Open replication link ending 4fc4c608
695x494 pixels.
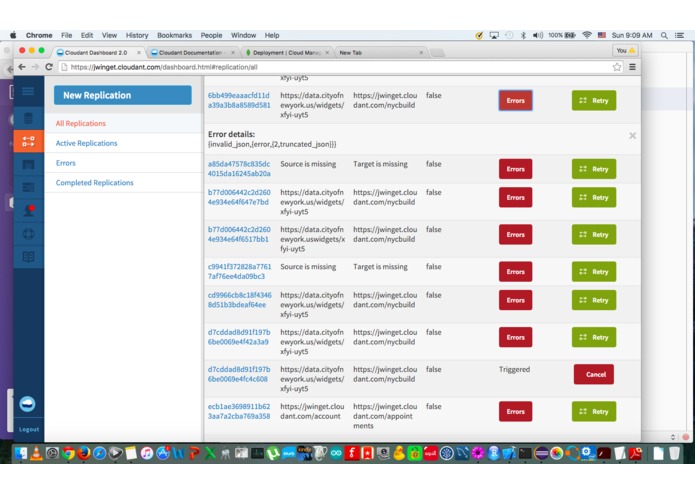[239, 374]
